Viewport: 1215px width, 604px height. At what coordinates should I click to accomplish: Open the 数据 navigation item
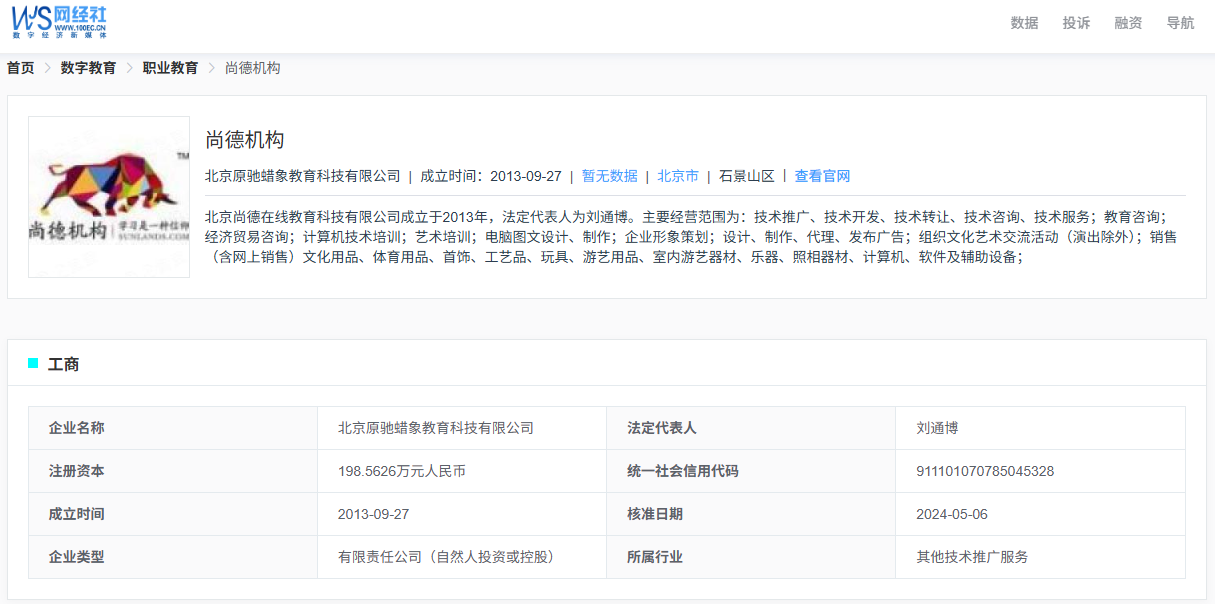pyautogui.click(x=1024, y=23)
